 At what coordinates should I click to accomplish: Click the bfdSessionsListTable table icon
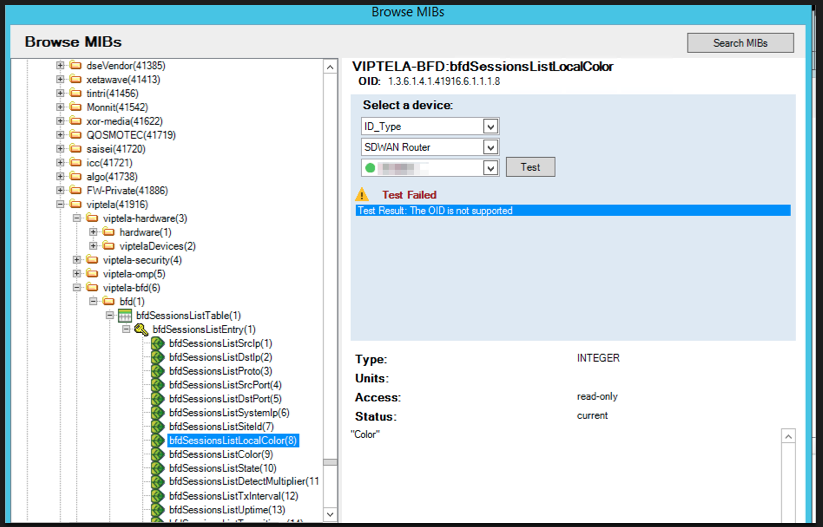pyautogui.click(x=125, y=315)
